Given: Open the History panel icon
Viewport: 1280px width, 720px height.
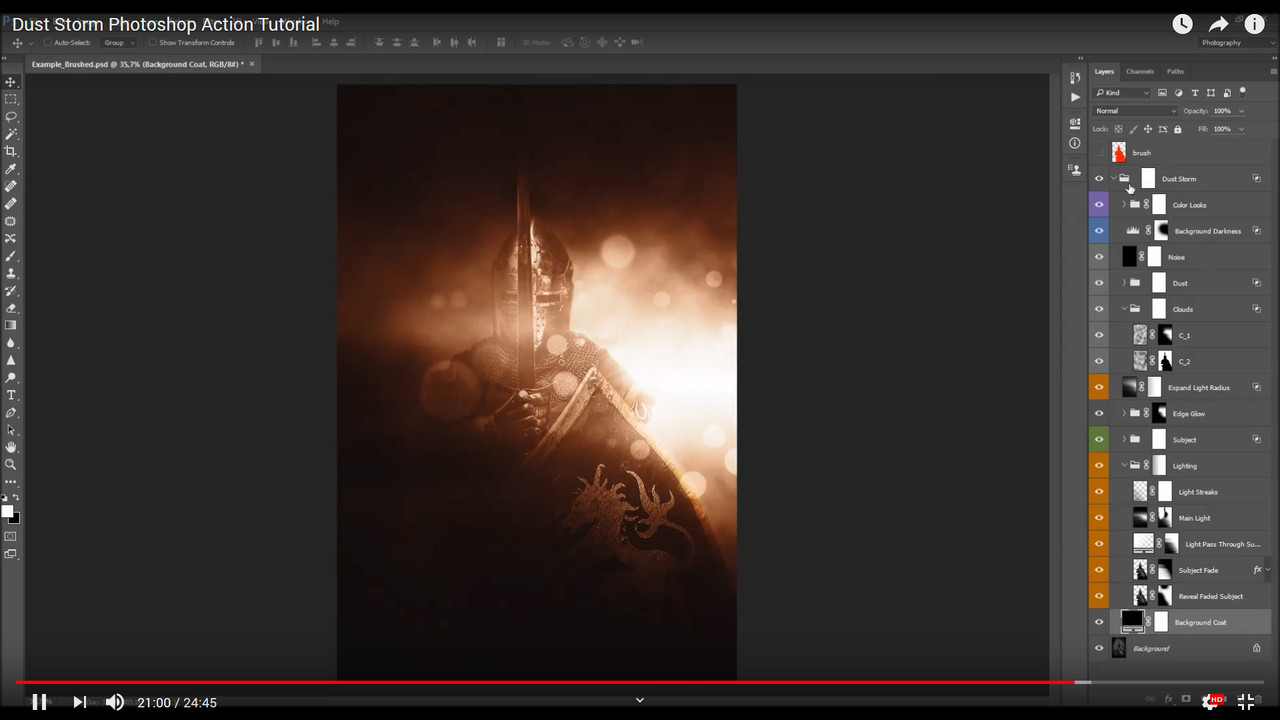Looking at the screenshot, I should click(x=1075, y=77).
